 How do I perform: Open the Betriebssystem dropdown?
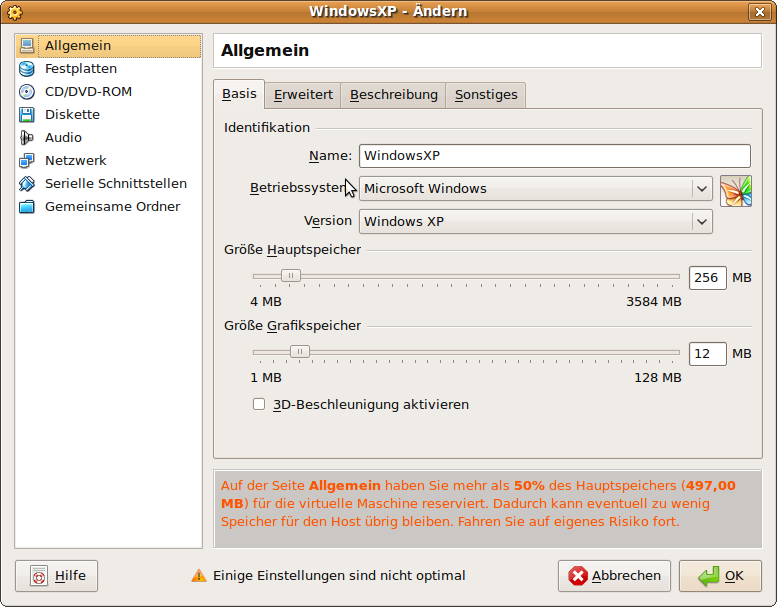coord(536,189)
